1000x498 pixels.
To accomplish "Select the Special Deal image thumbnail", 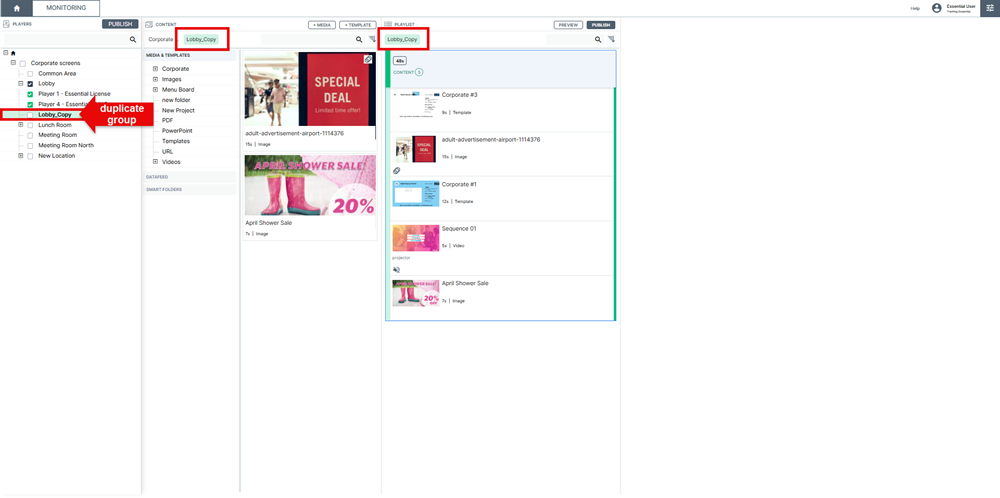I will coord(310,89).
